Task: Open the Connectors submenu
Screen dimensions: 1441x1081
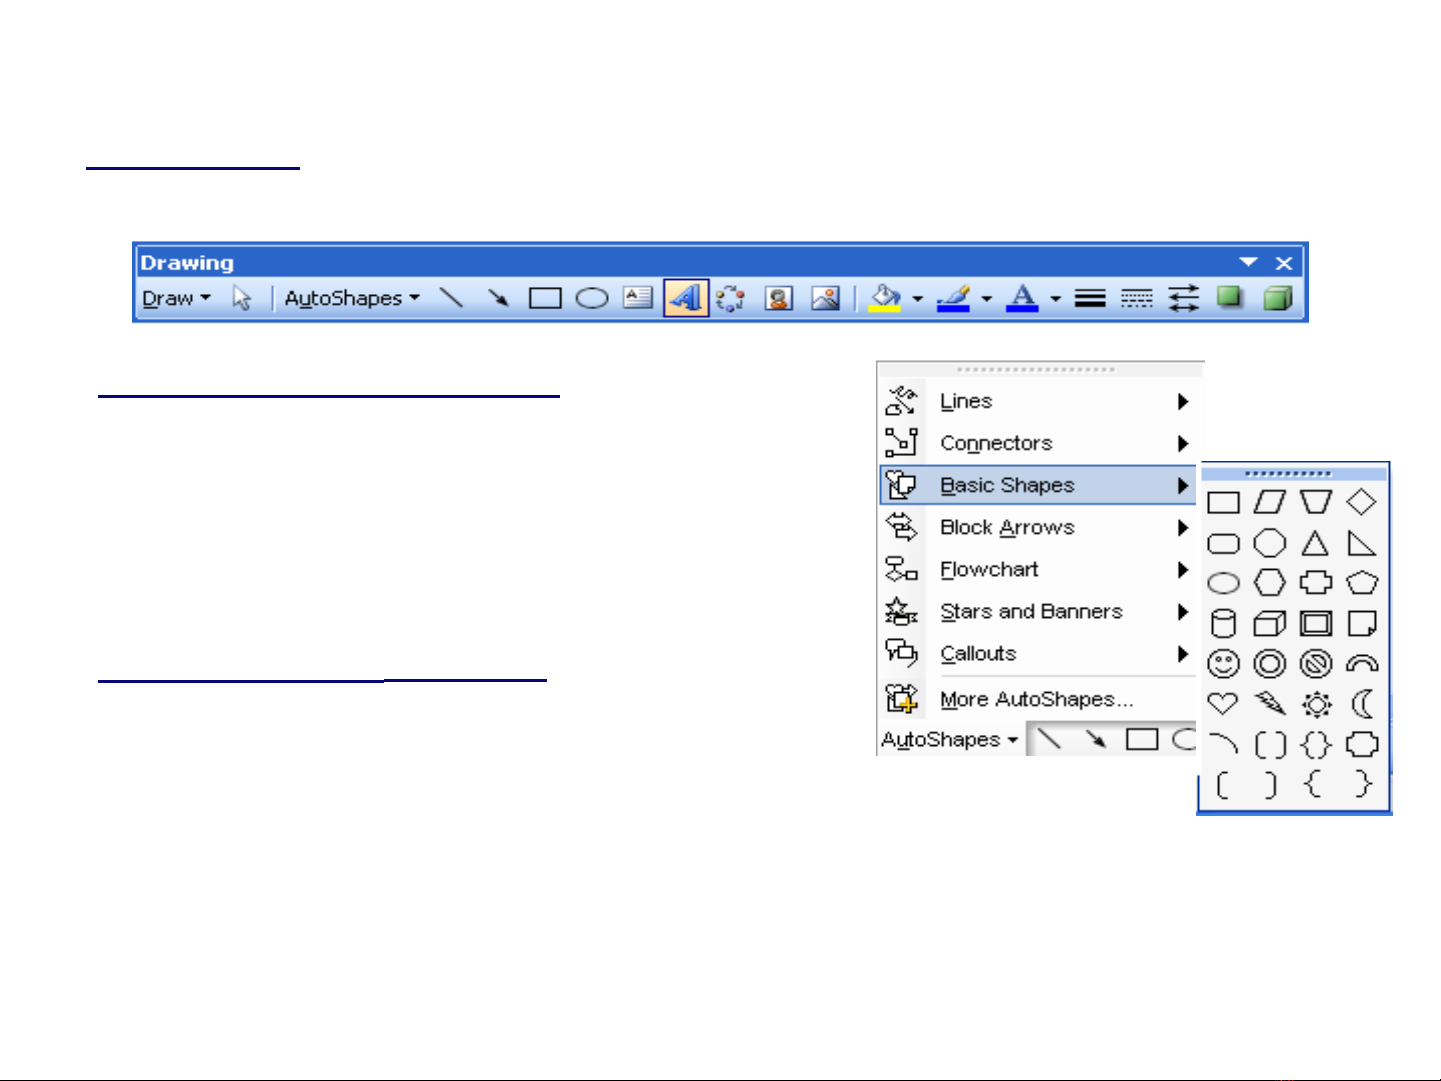Action: (1037, 443)
